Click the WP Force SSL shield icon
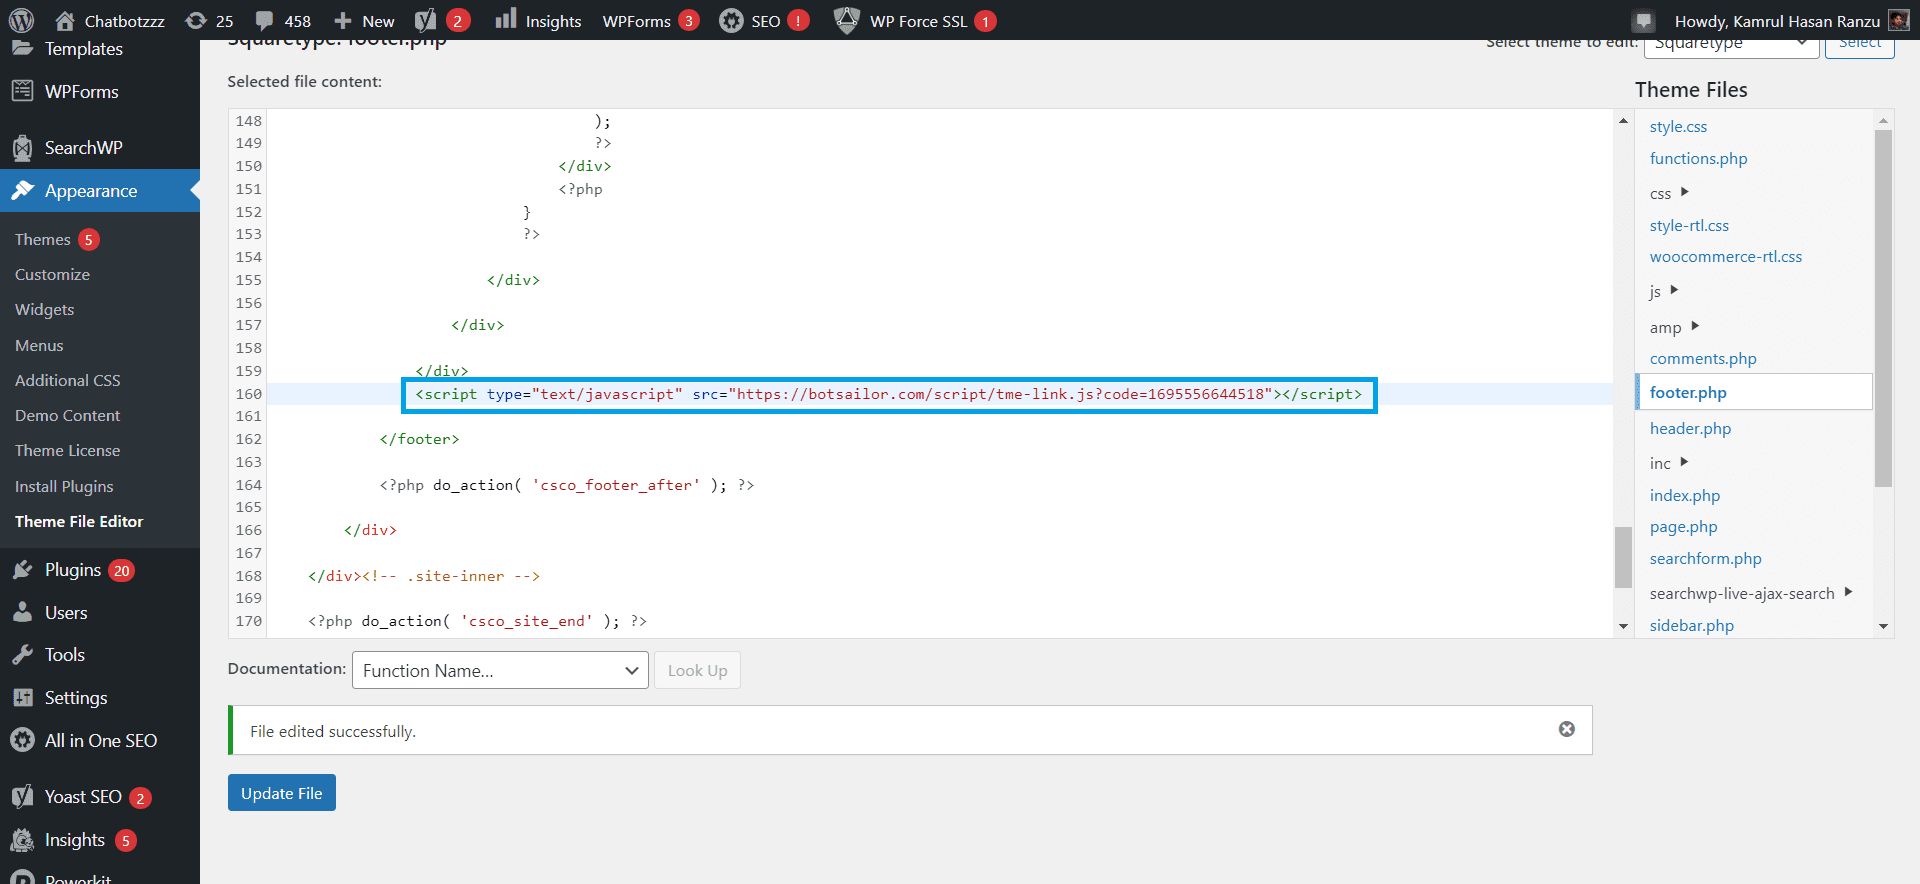 click(x=847, y=20)
